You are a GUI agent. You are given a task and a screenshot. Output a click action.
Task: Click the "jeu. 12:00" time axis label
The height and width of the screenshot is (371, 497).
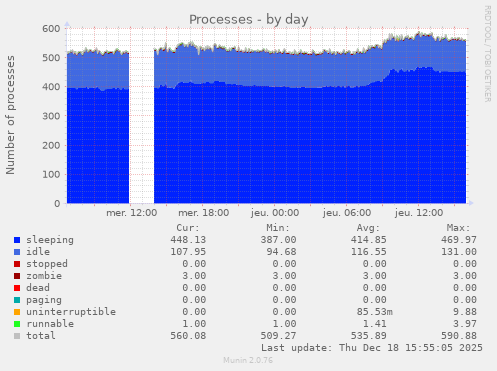419,213
